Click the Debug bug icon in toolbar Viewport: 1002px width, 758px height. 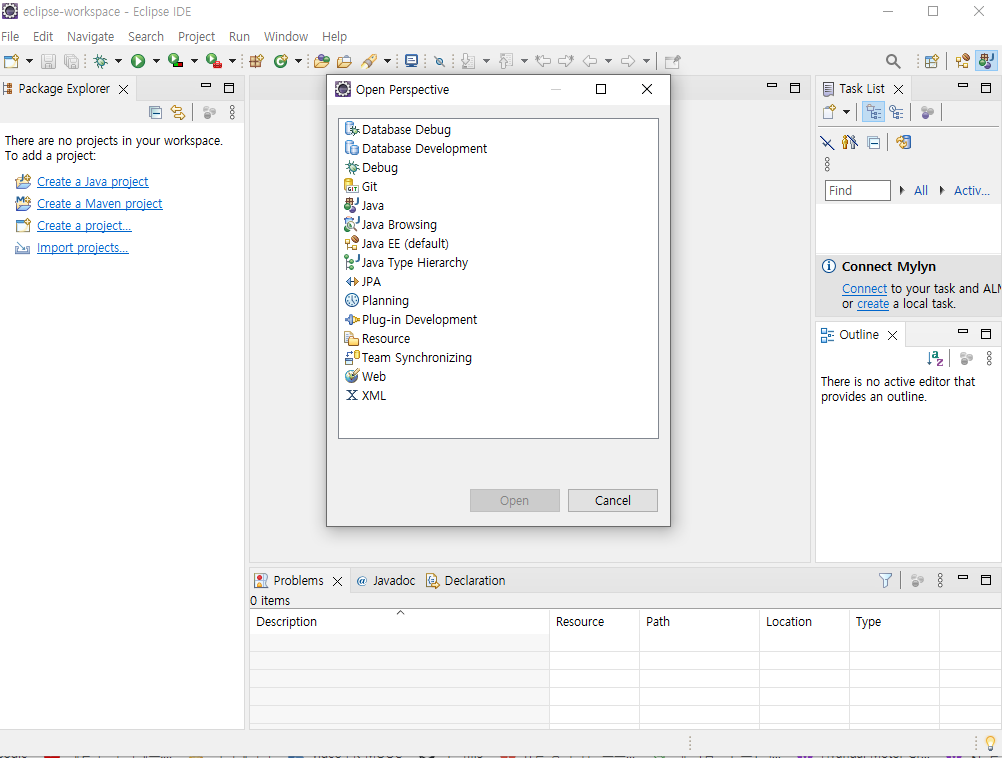click(100, 61)
